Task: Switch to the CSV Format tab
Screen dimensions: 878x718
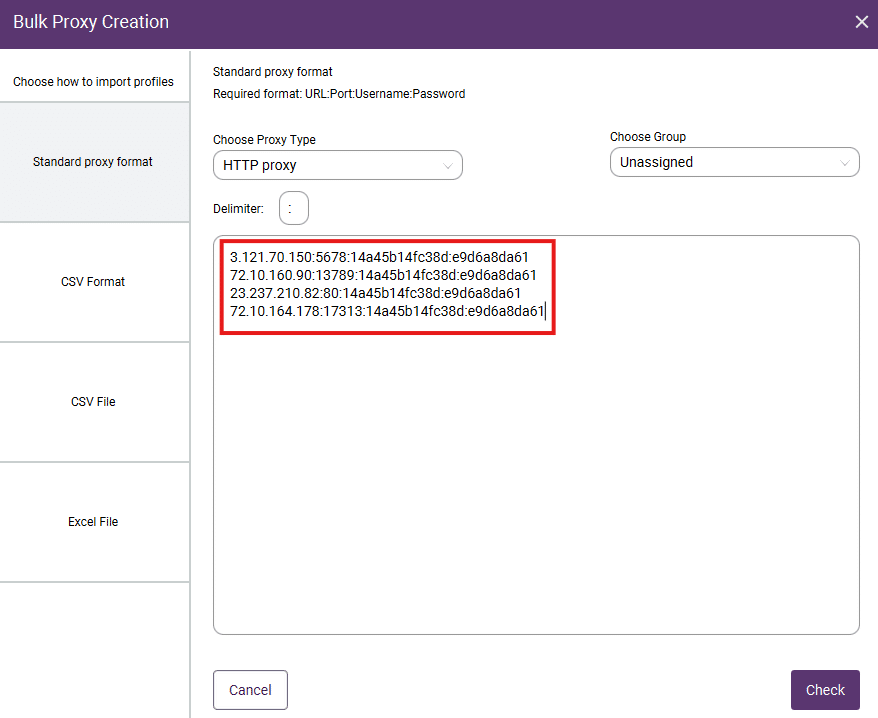Action: pos(93,282)
